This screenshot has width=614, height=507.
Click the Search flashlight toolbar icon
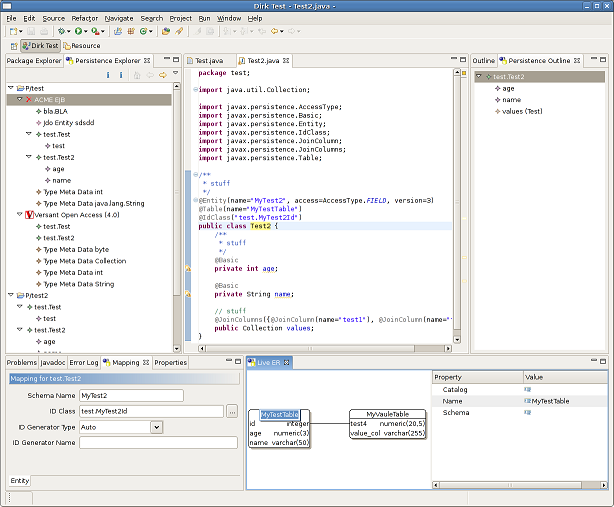[x=179, y=31]
